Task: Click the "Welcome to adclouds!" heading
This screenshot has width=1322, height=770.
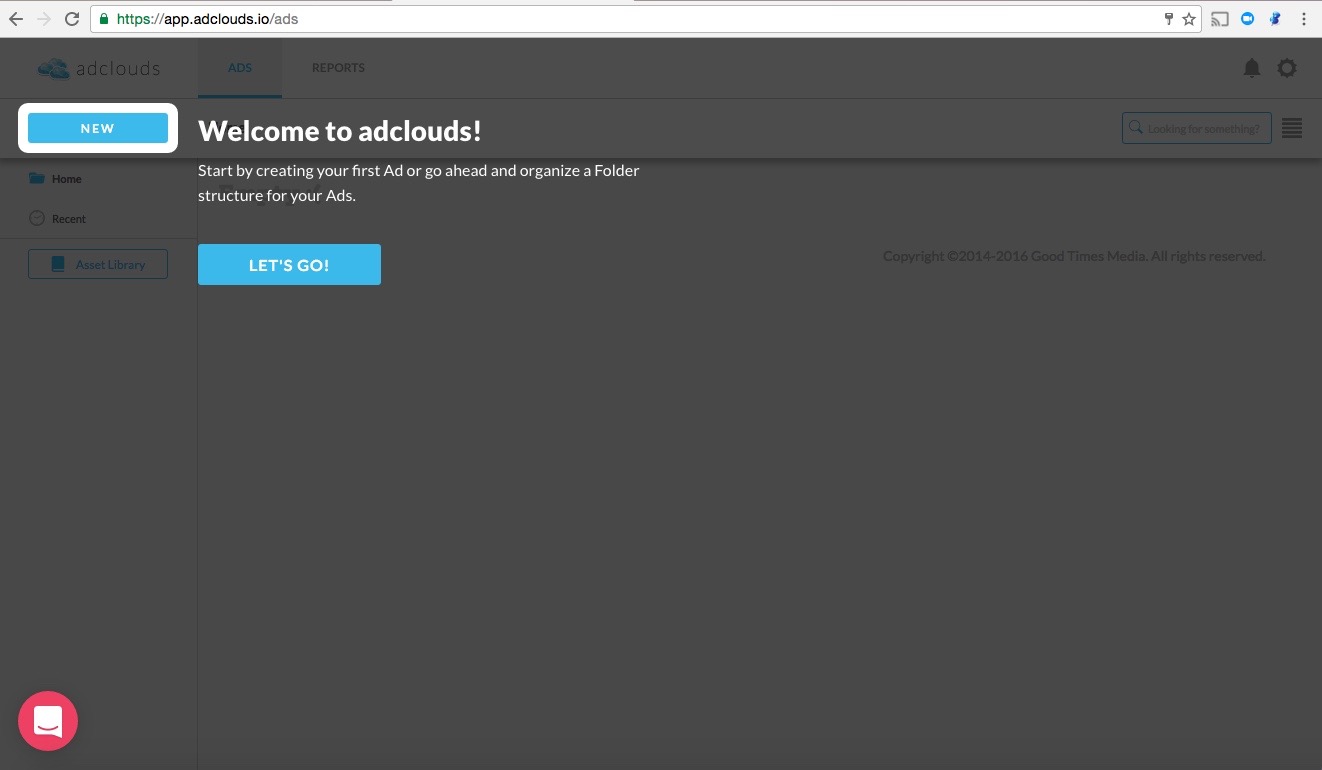Action: tap(340, 131)
